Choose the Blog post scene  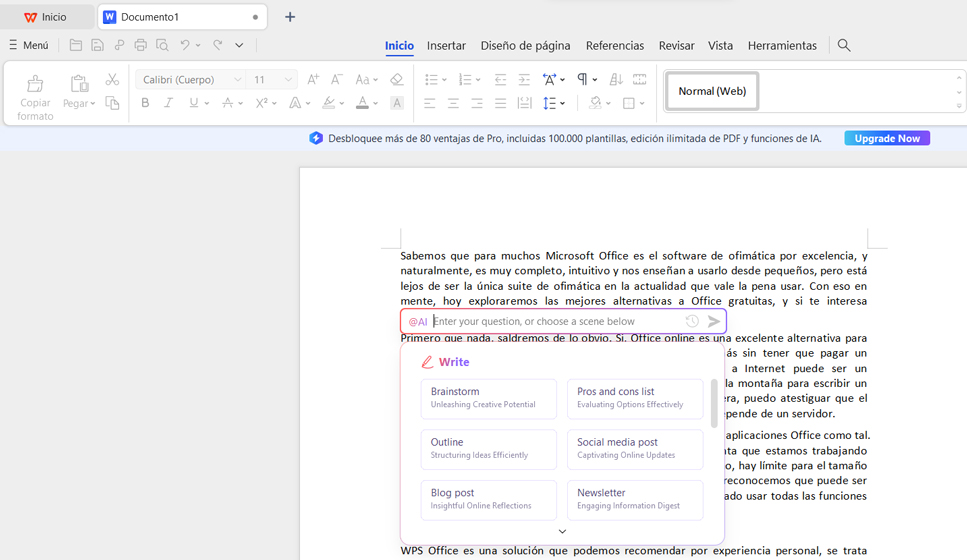pyautogui.click(x=488, y=500)
